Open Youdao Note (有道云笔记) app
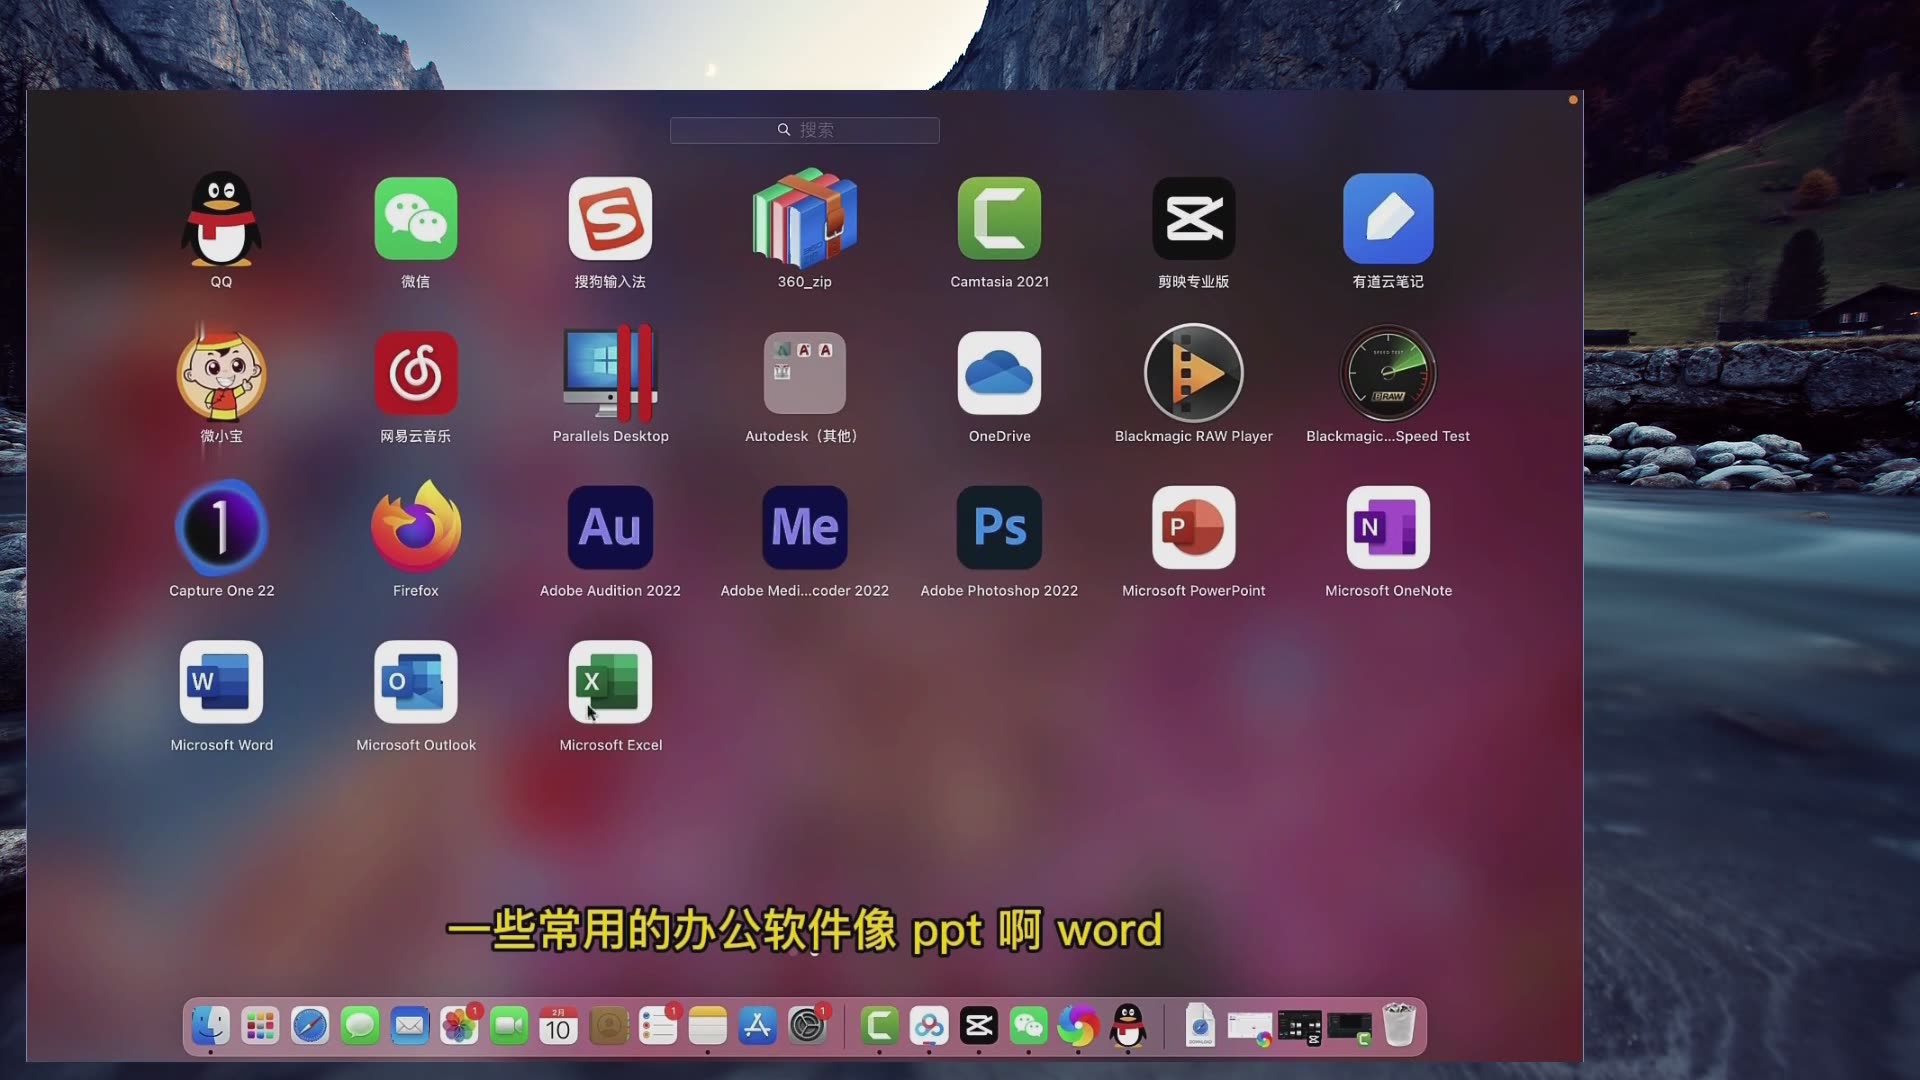 click(x=1388, y=219)
